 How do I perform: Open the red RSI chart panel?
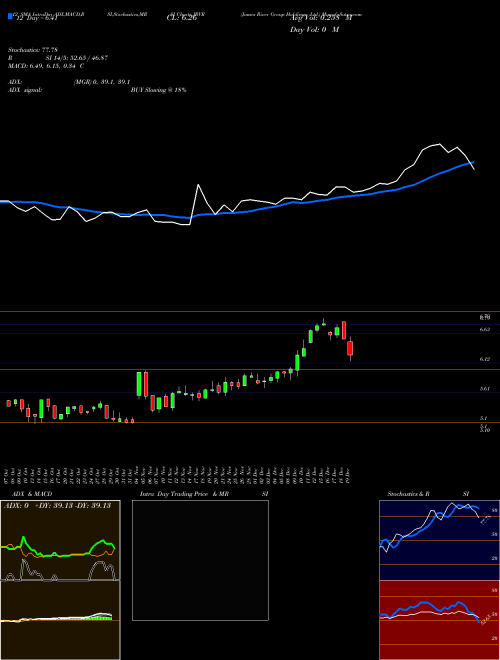(439, 620)
